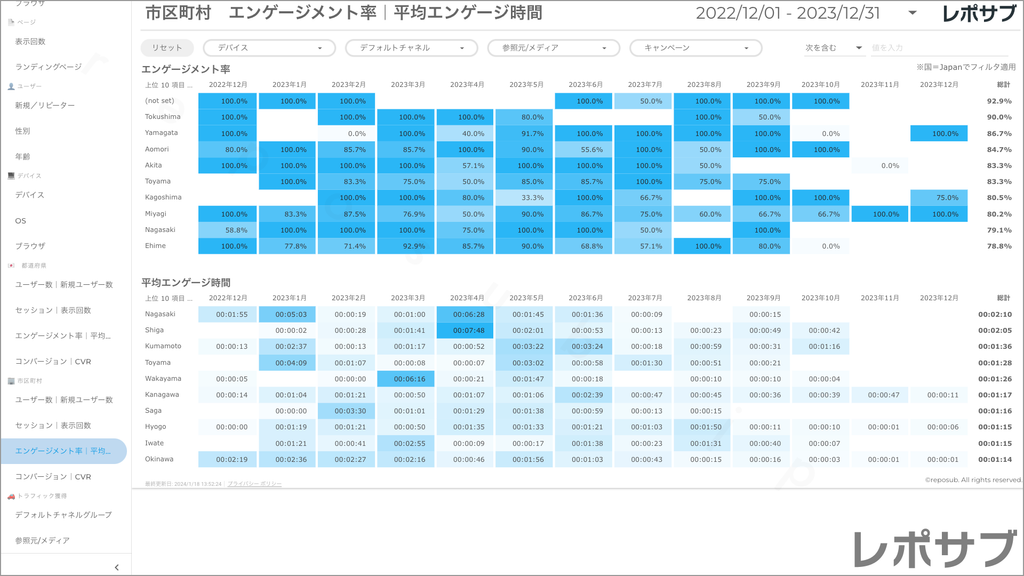The image size is (1024, 576).
Task: Click the デバイス section header icon
Action: click(x=10, y=176)
